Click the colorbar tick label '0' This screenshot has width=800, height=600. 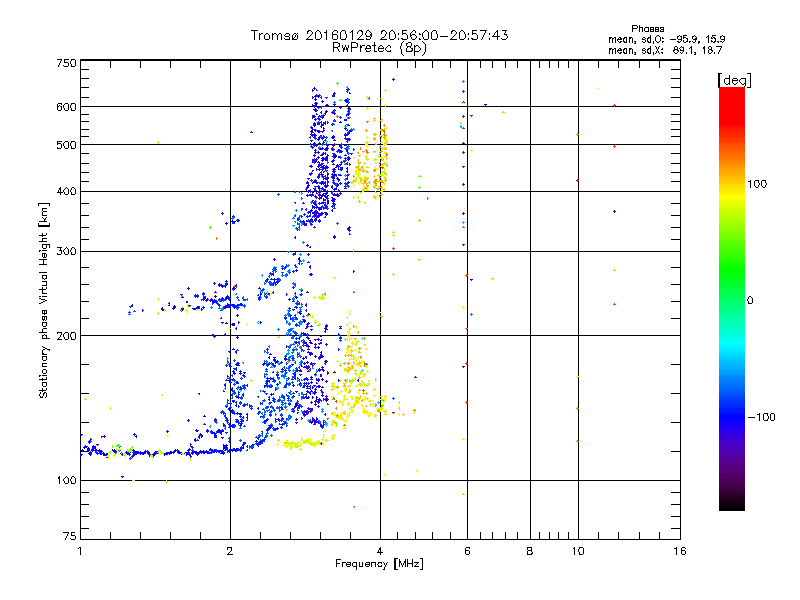750,301
